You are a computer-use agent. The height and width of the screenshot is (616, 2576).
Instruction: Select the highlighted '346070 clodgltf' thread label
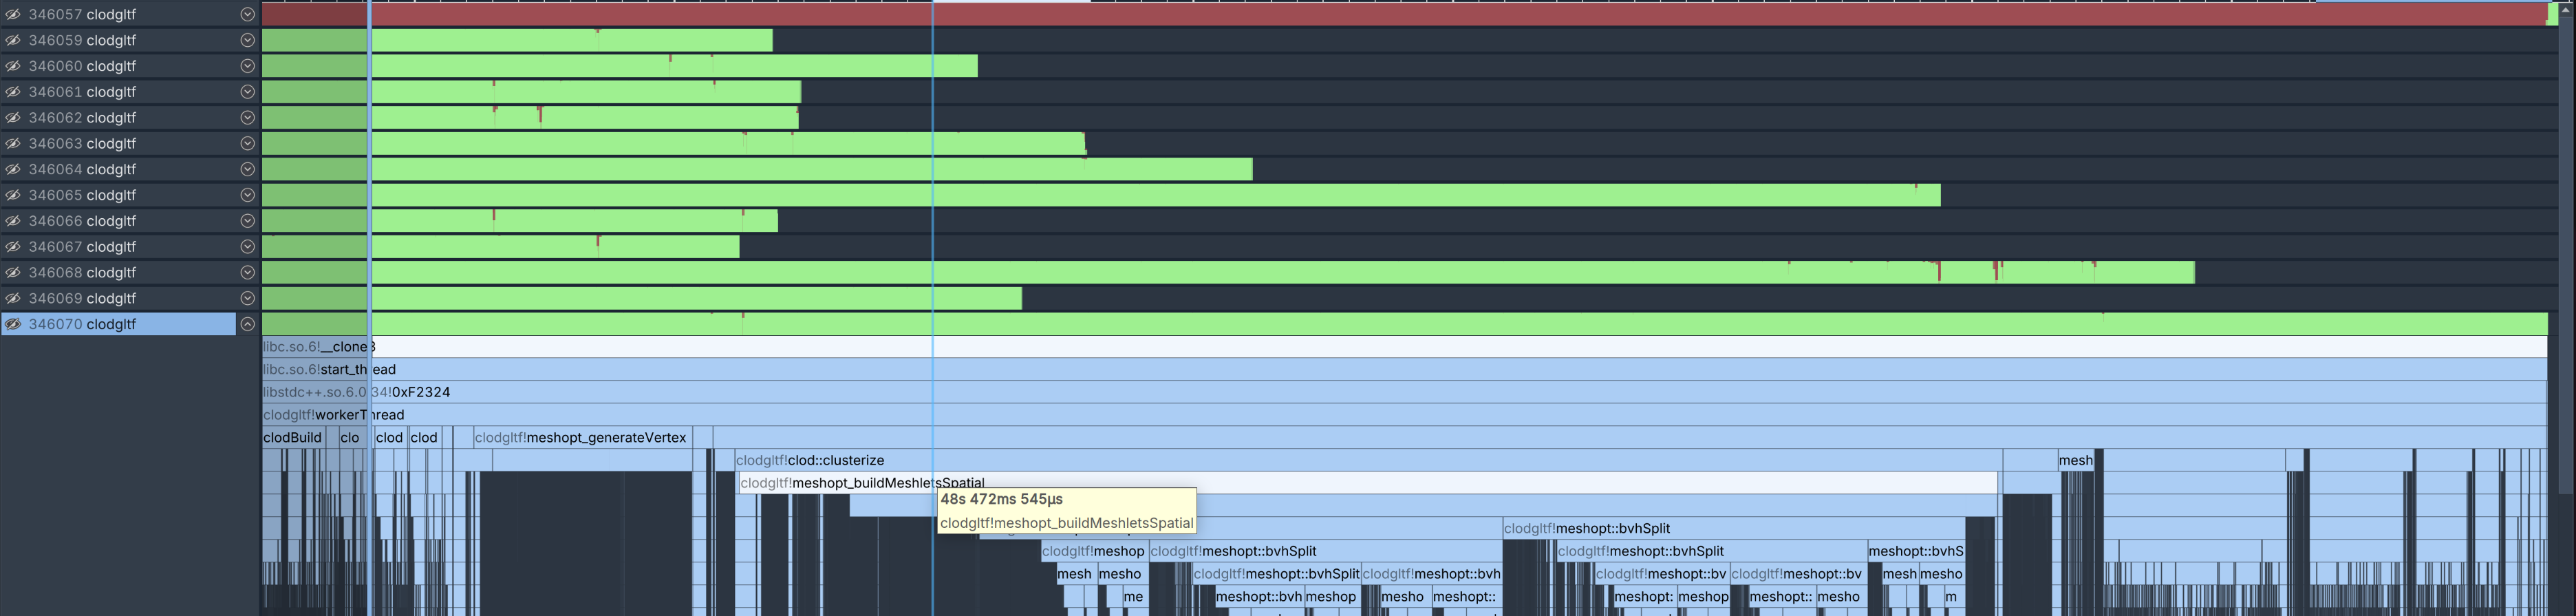[x=82, y=324]
